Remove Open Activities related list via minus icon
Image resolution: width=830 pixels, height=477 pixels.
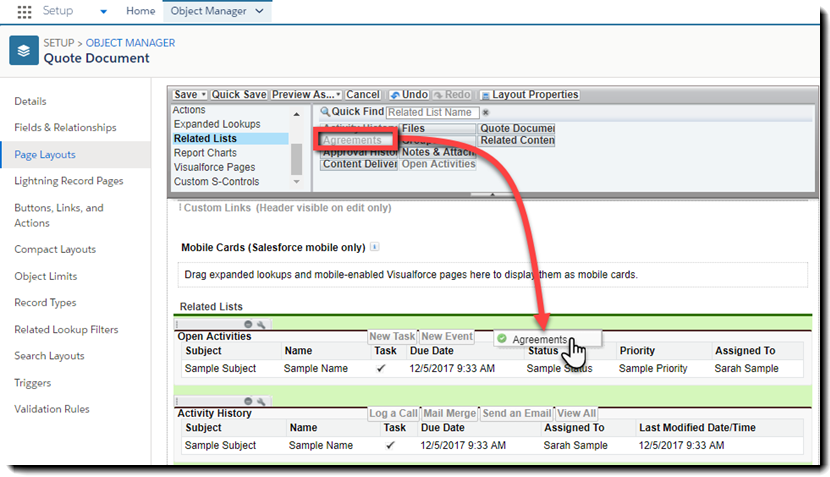248,324
